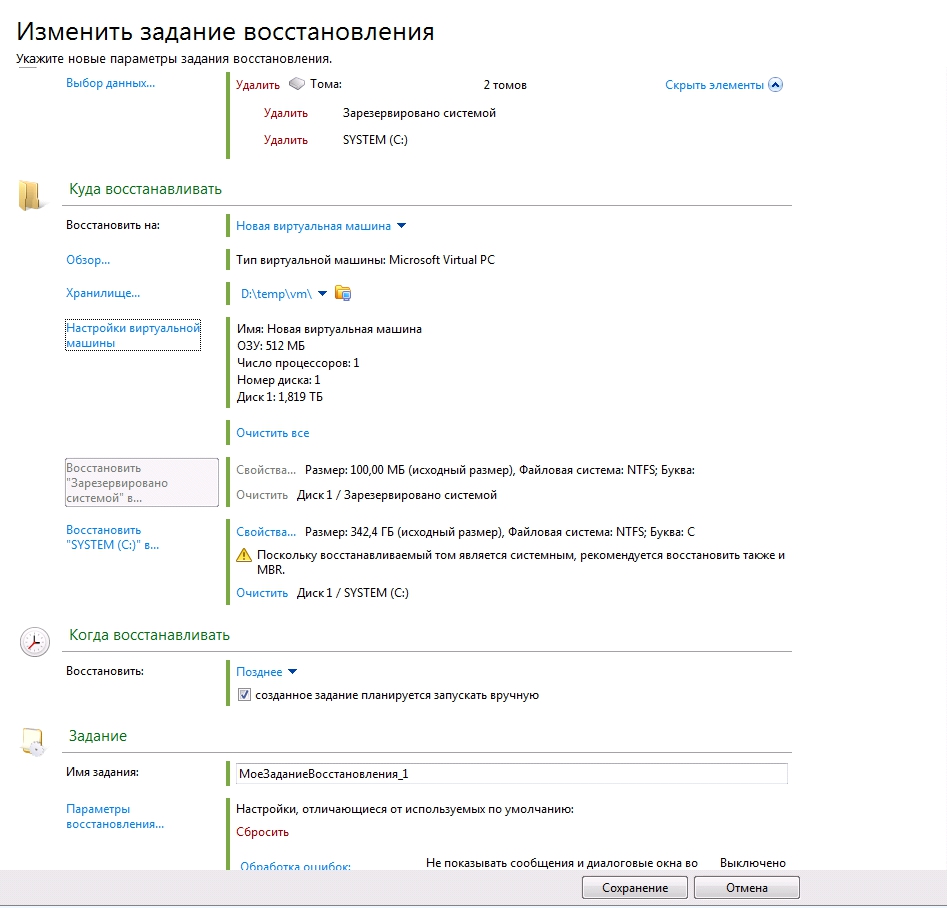Click Восстановить "Зарезервировано системой" в button
The width and height of the screenshot is (947, 908).
tap(142, 483)
